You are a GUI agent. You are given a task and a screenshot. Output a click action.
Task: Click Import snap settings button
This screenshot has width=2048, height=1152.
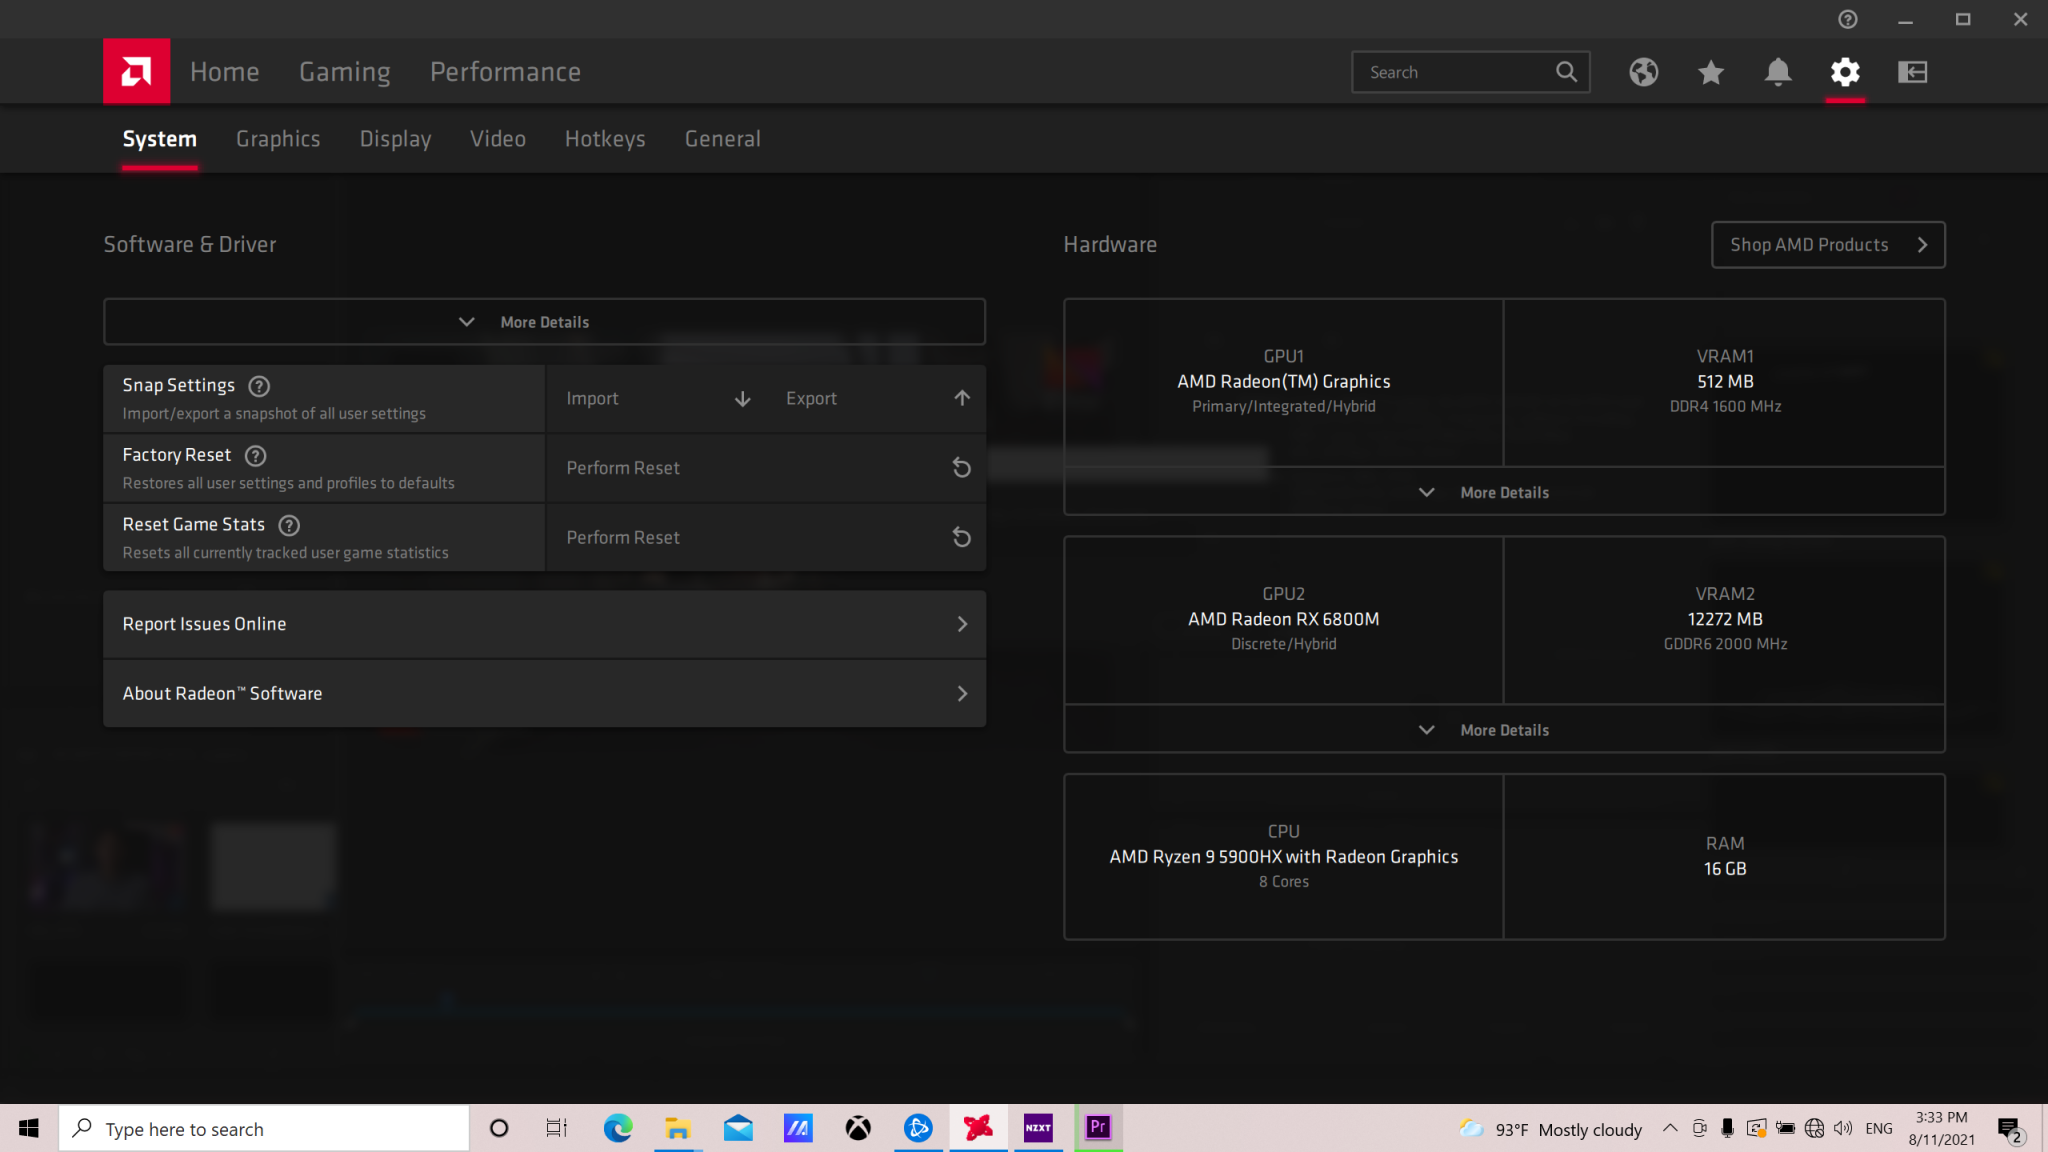pos(656,399)
